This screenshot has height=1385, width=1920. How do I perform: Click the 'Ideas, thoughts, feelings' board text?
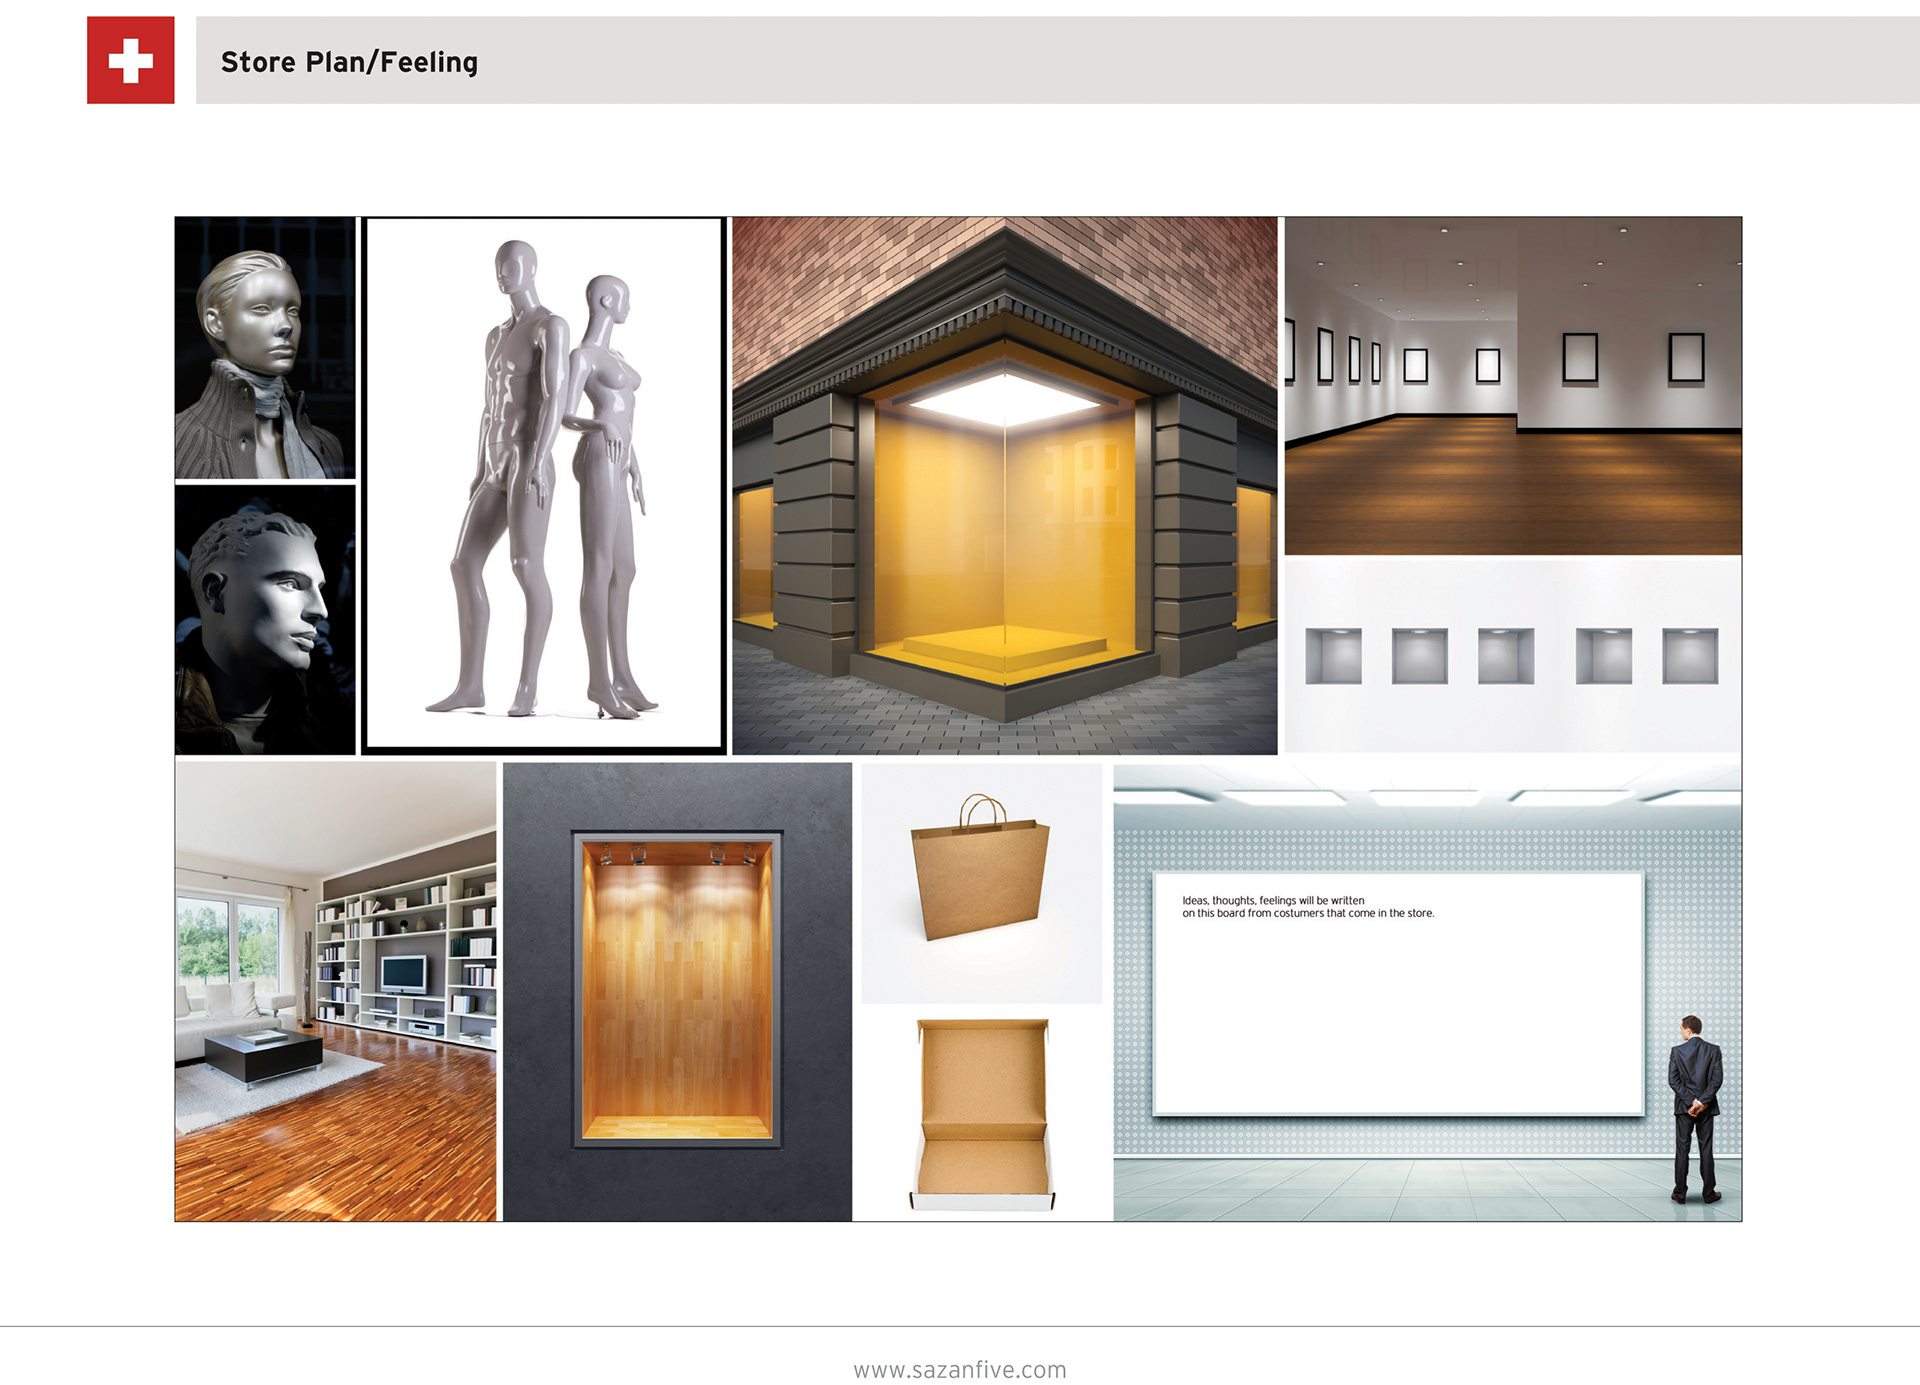point(1308,907)
